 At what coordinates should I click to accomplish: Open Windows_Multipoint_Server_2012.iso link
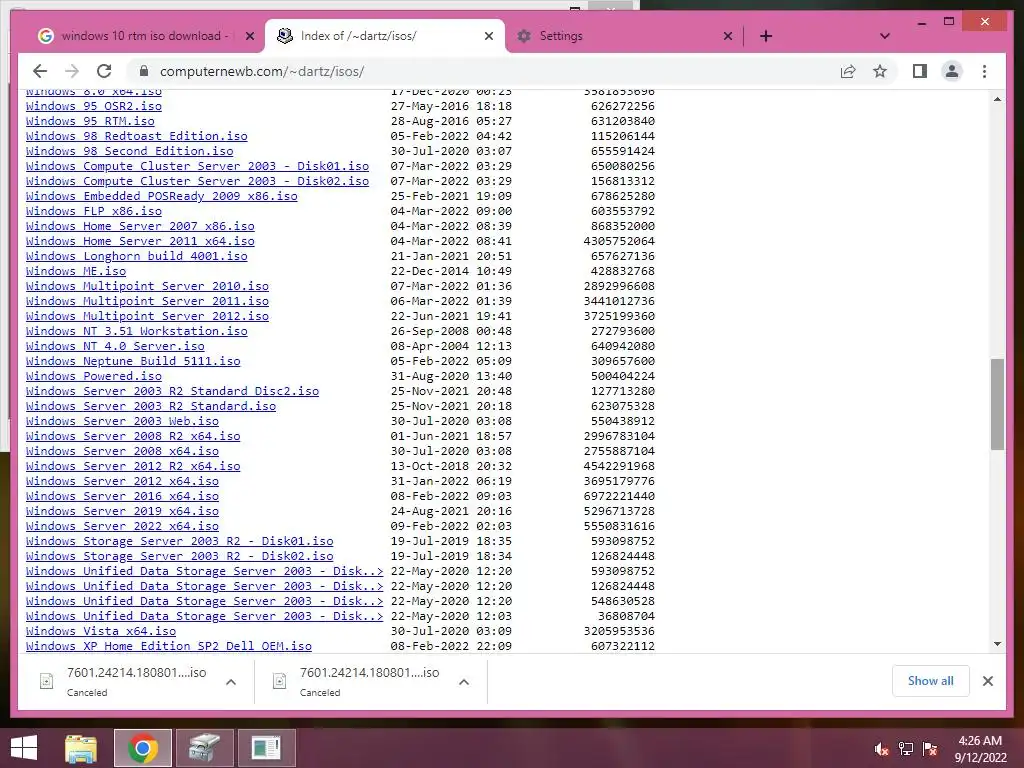(147, 316)
